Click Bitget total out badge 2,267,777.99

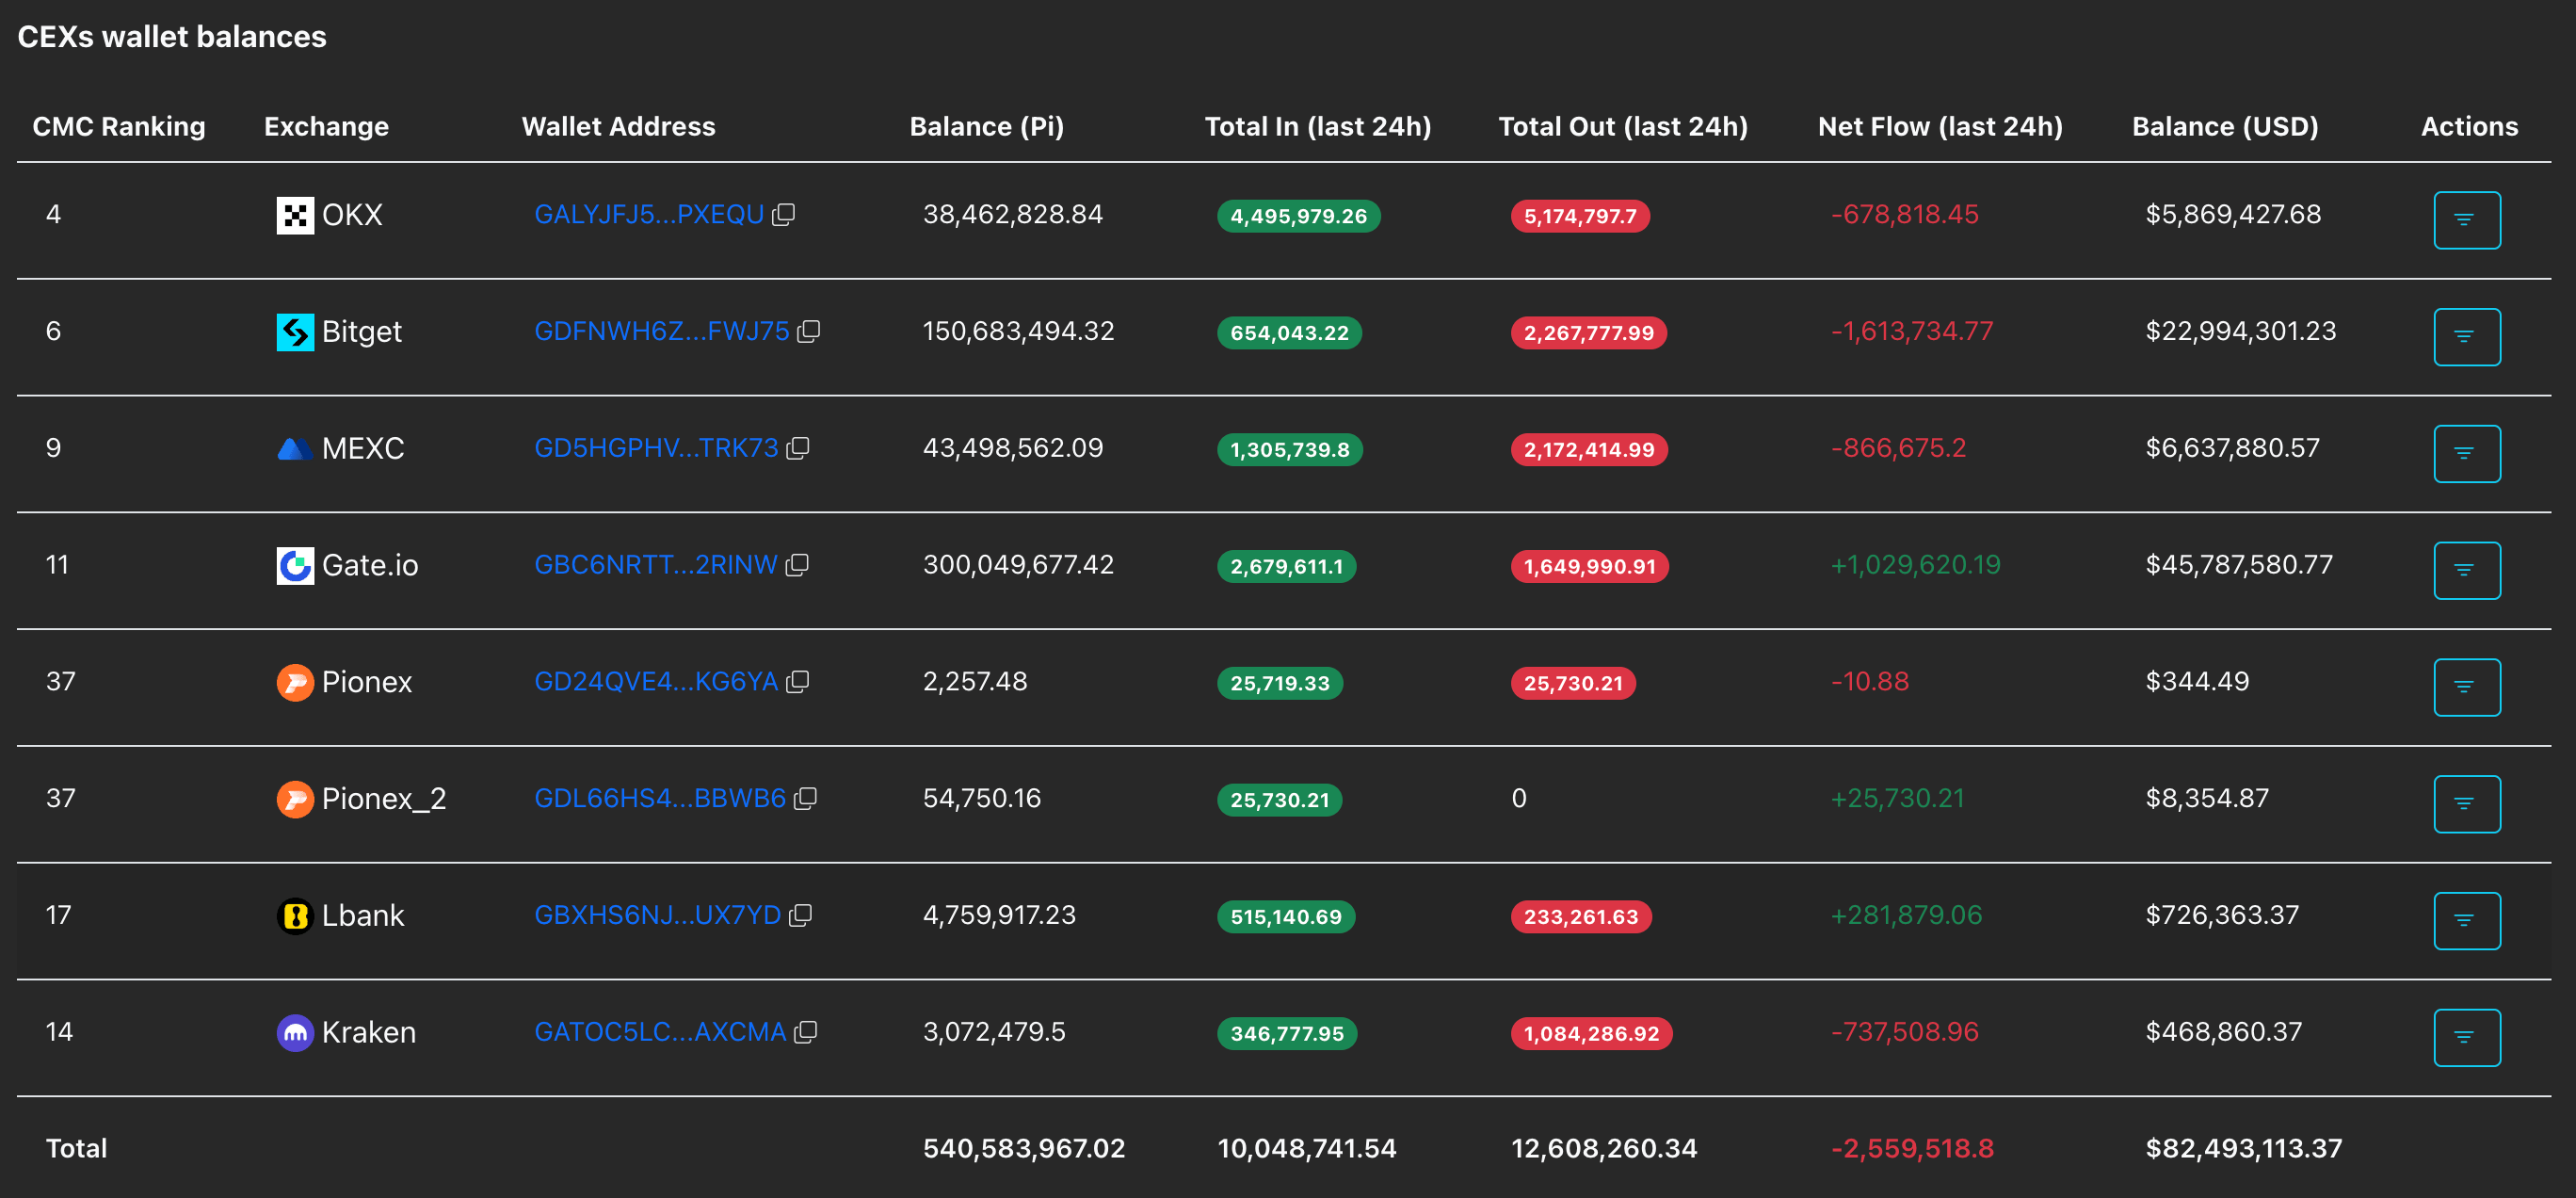click(1589, 333)
